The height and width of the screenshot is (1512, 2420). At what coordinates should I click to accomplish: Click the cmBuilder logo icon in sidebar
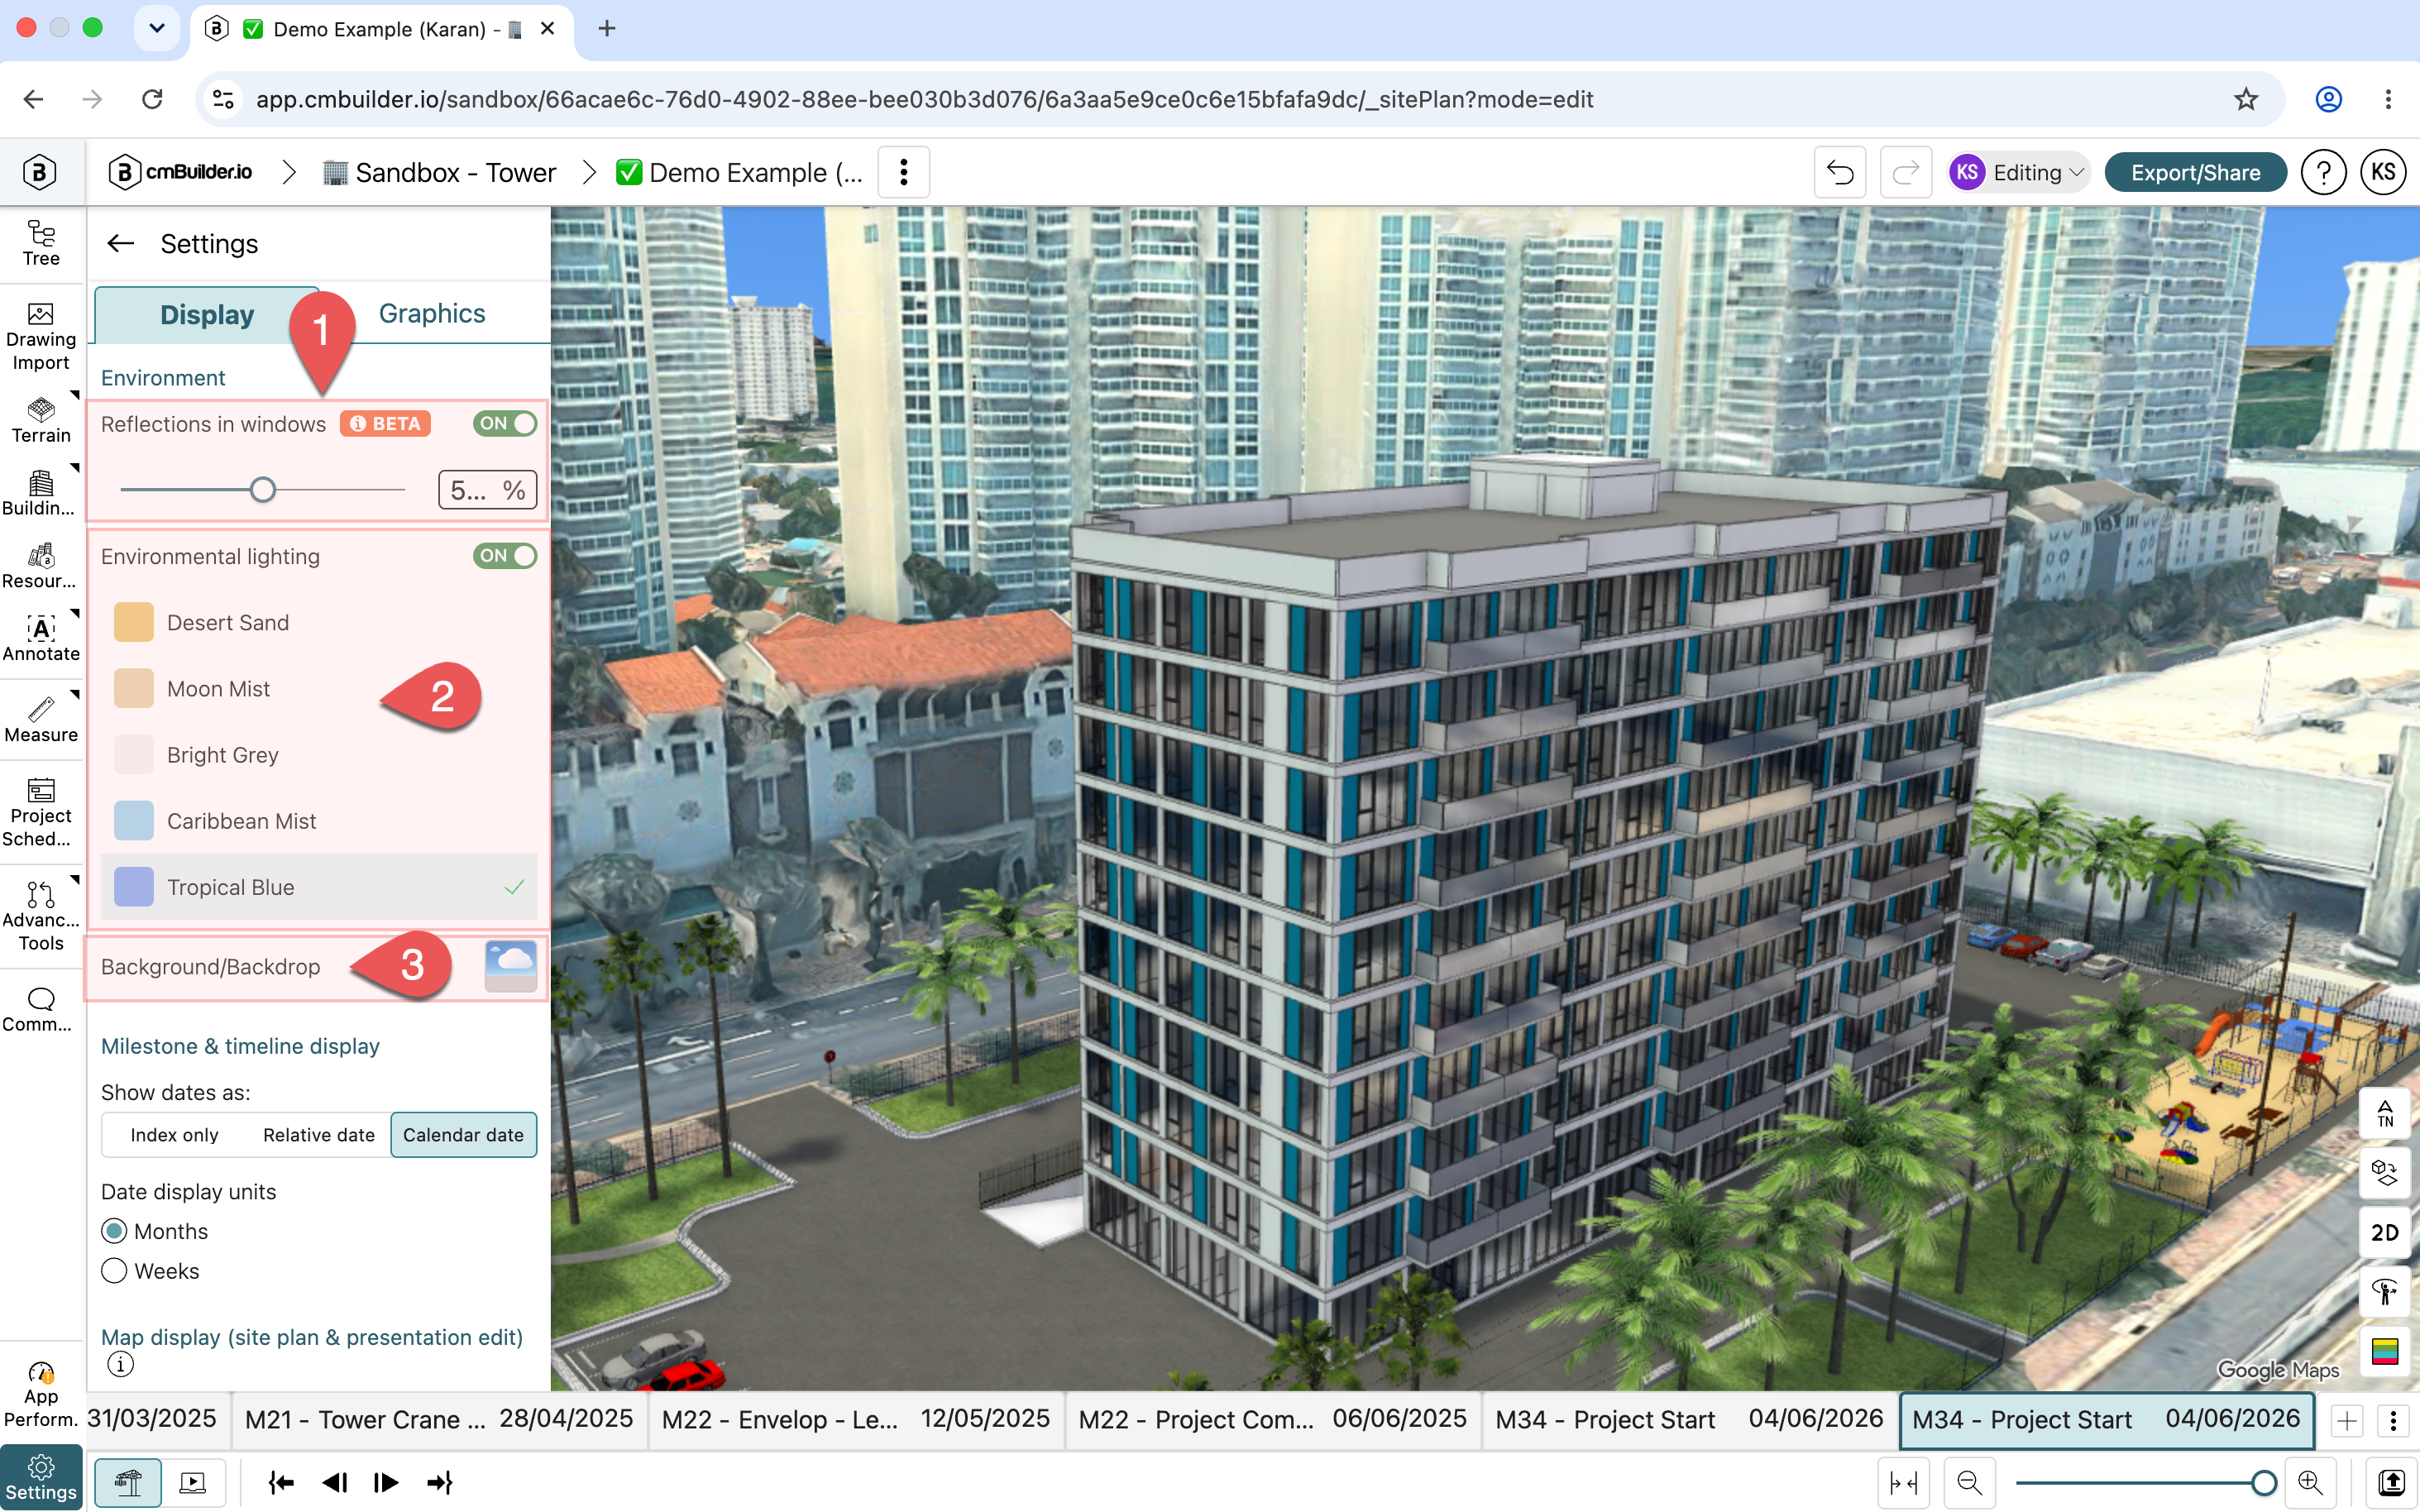[39, 172]
